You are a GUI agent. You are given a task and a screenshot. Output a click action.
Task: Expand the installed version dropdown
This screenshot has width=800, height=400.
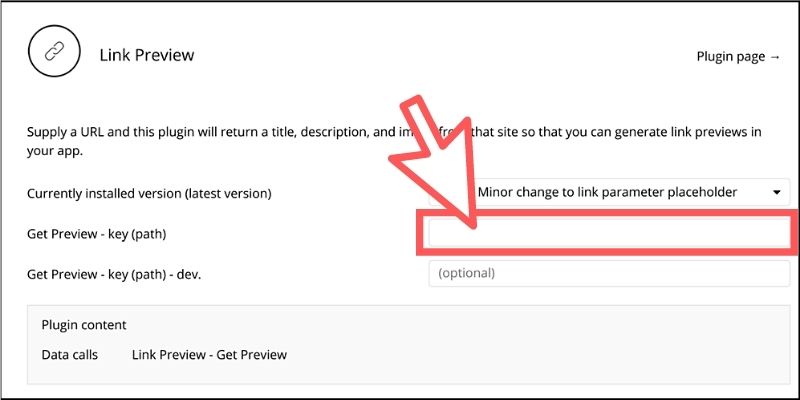click(609, 192)
